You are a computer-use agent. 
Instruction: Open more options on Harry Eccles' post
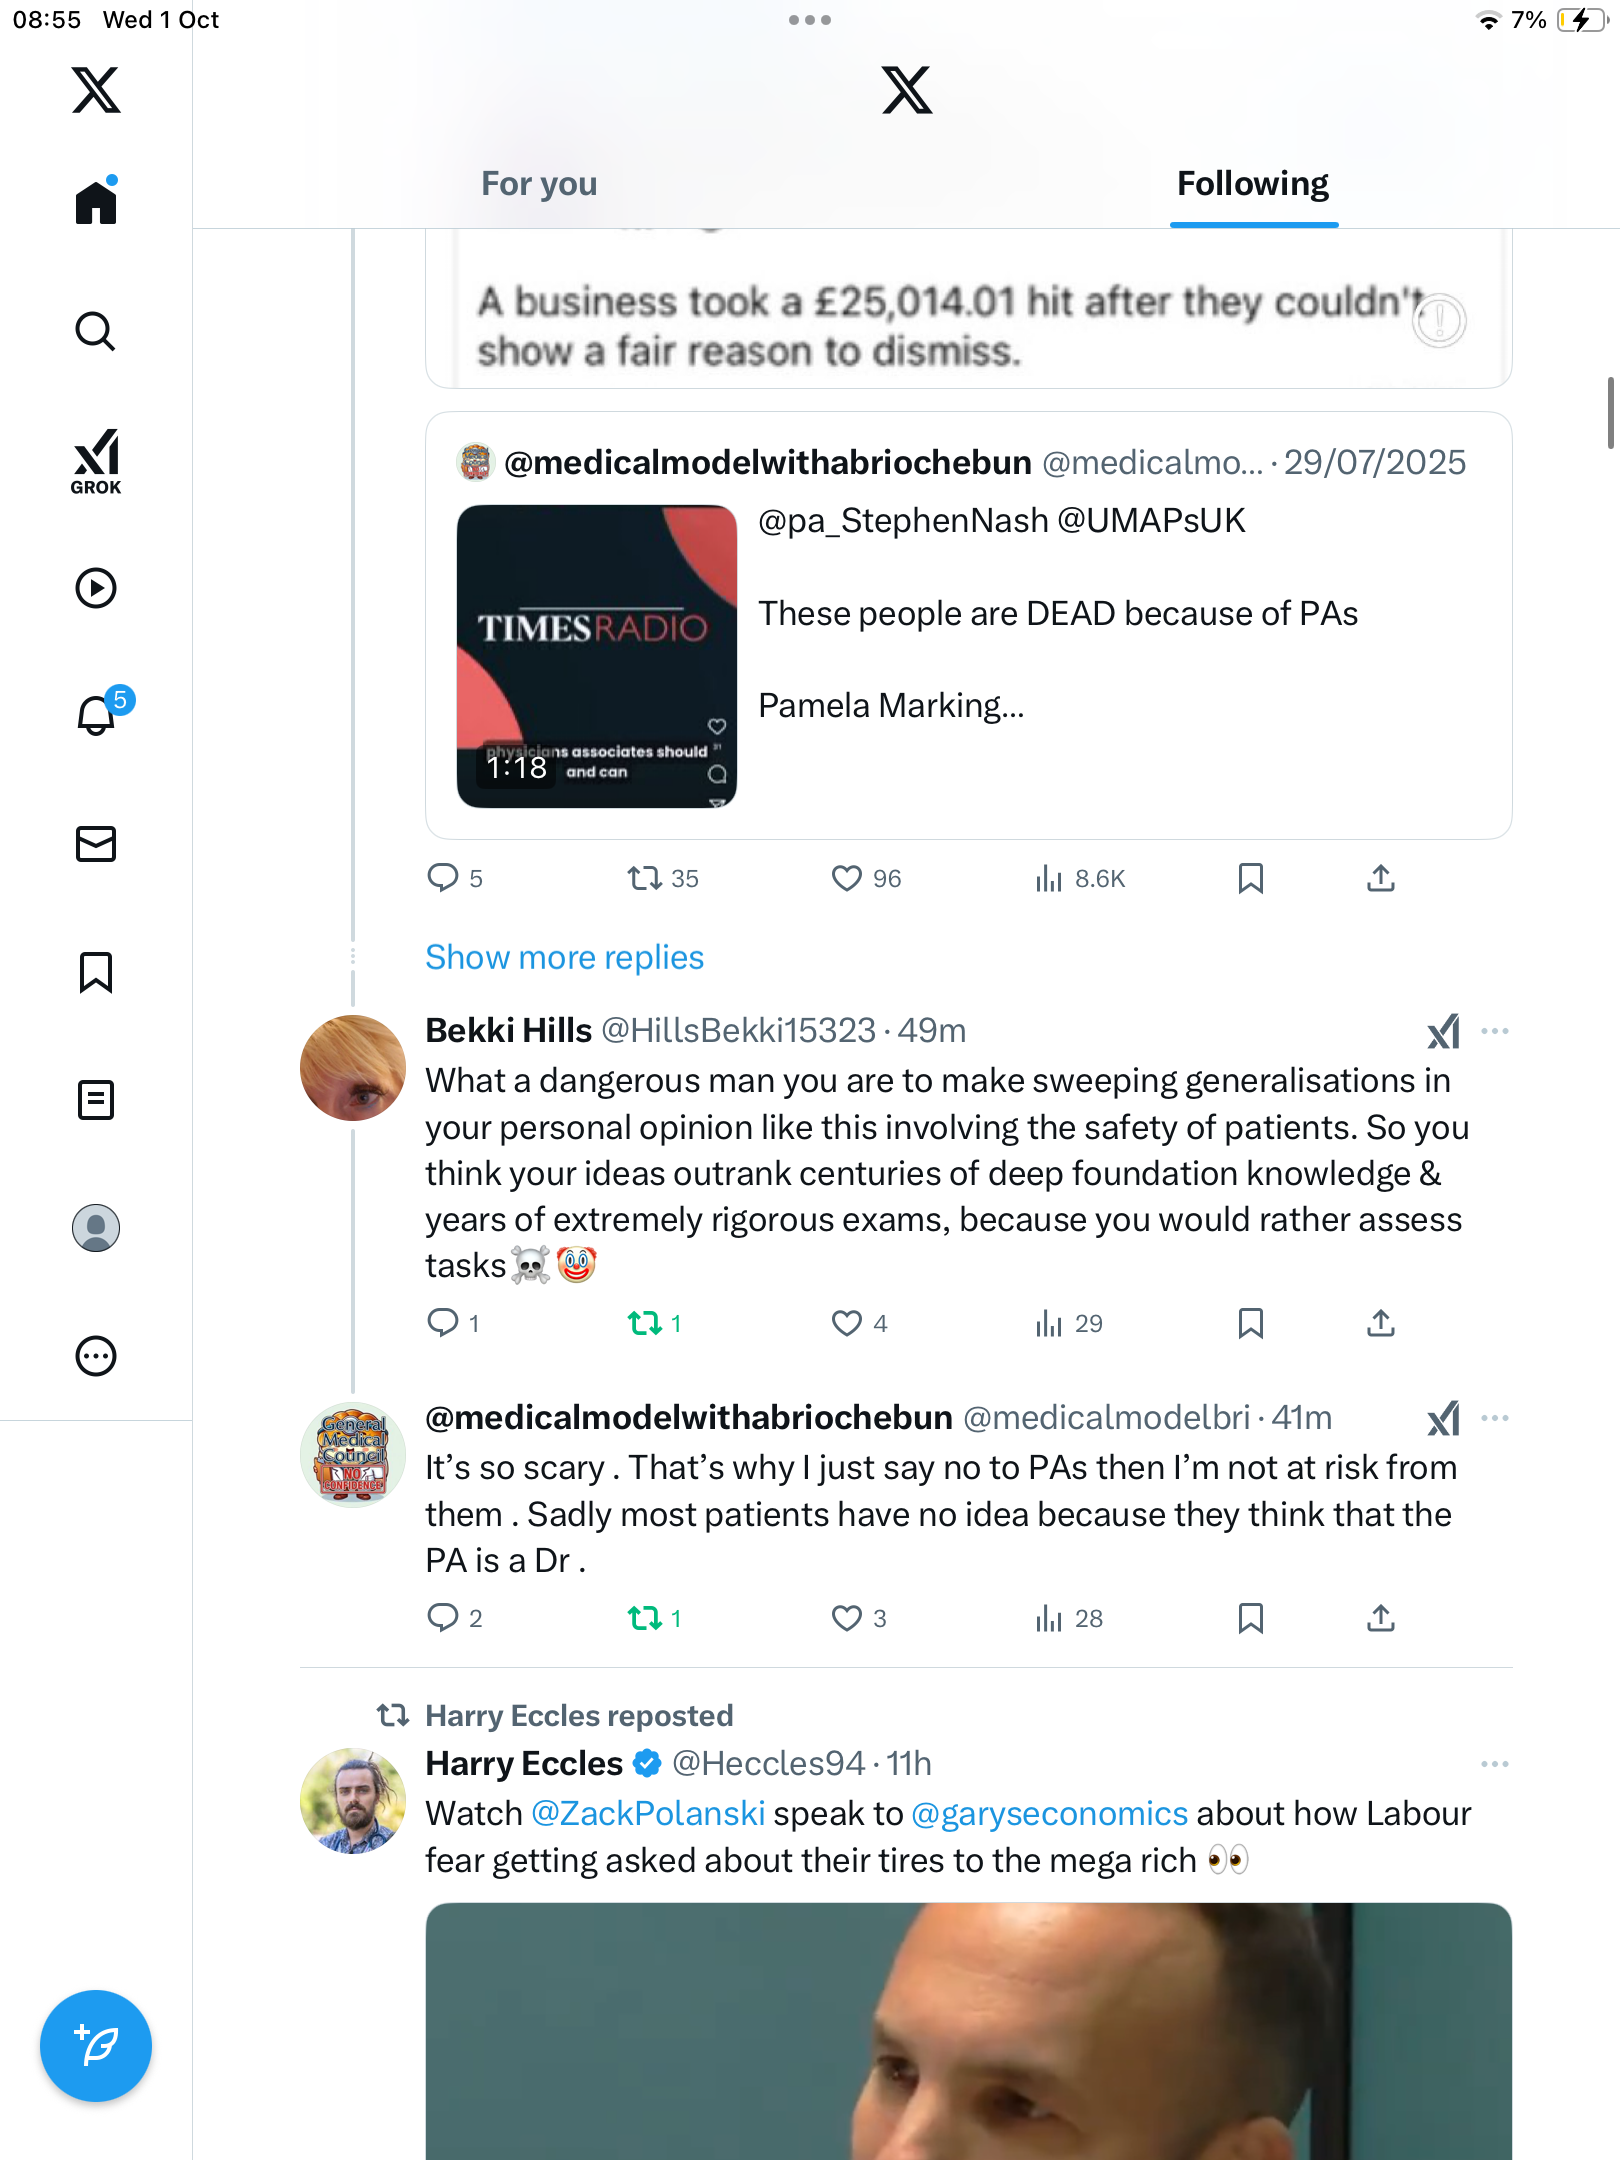pyautogui.click(x=1495, y=1764)
